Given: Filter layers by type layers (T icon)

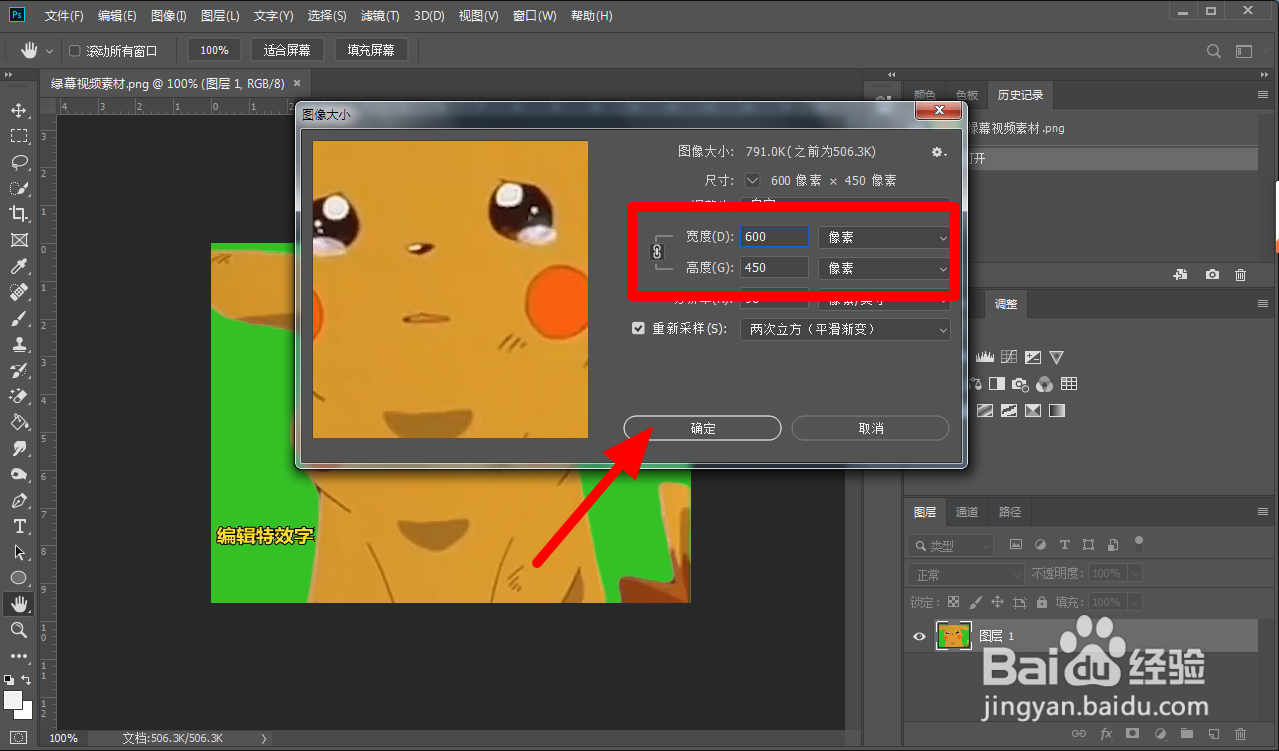Looking at the screenshot, I should point(1064,545).
